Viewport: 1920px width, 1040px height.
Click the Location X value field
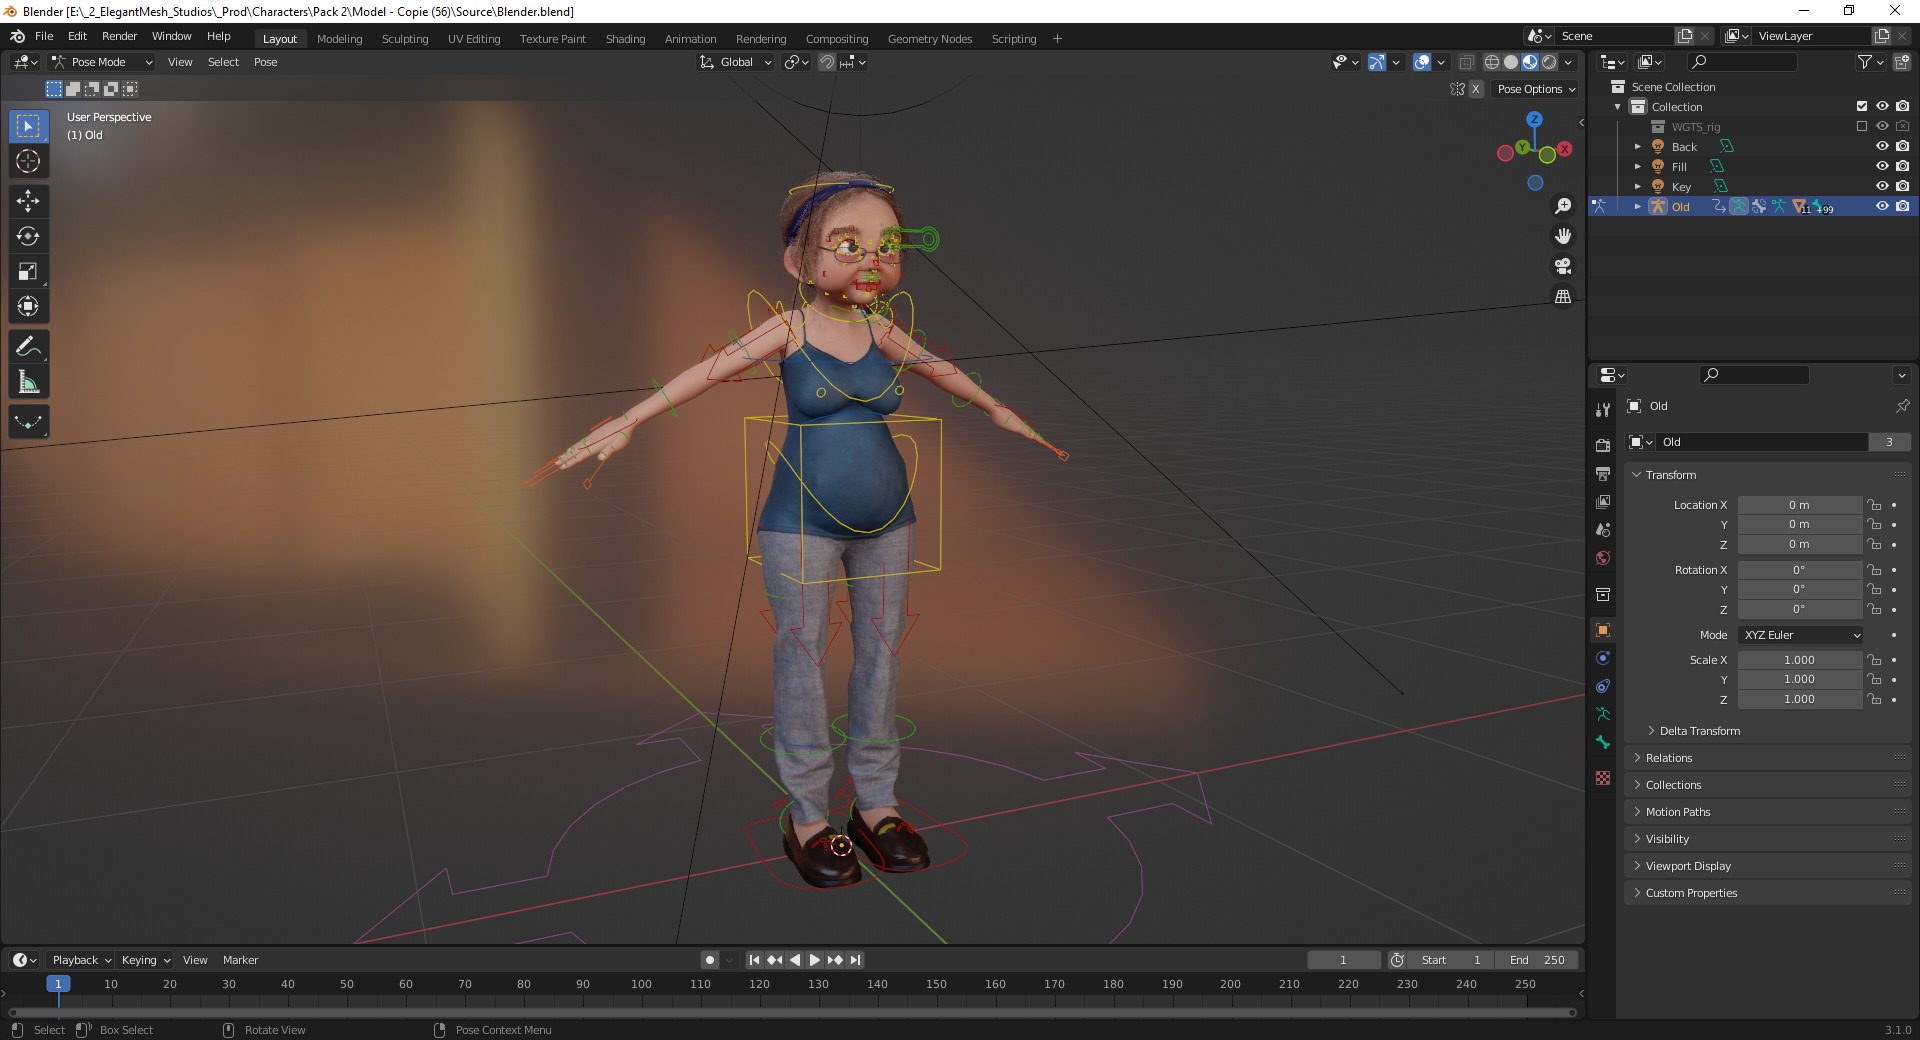tap(1799, 505)
